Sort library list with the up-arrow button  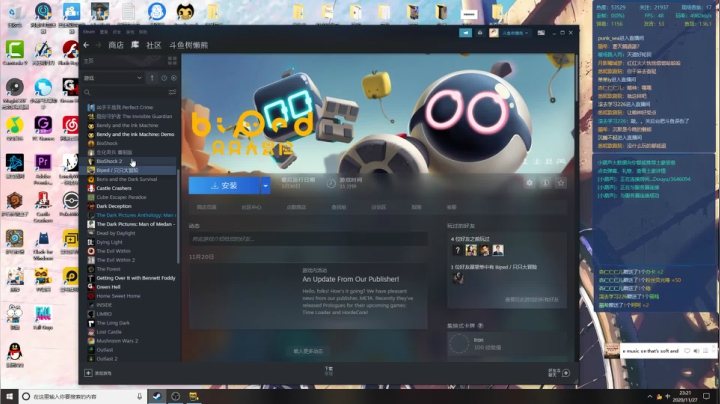(152, 78)
